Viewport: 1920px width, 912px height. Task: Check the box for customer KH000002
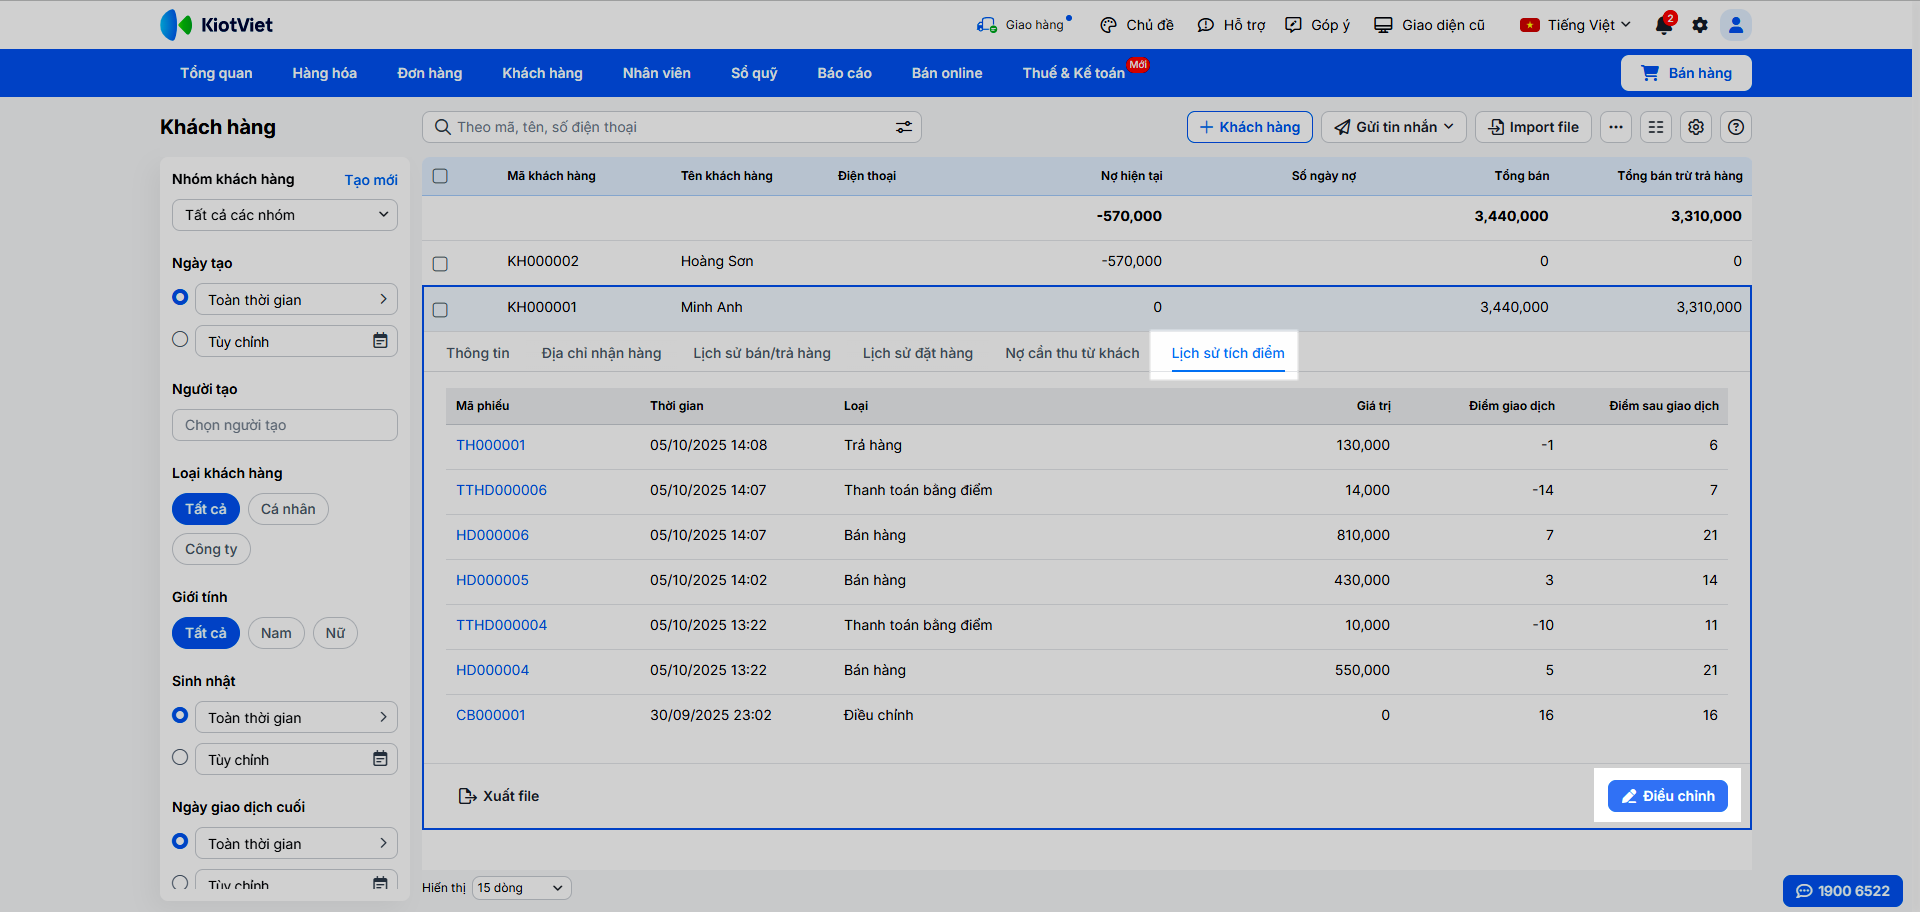(x=440, y=264)
